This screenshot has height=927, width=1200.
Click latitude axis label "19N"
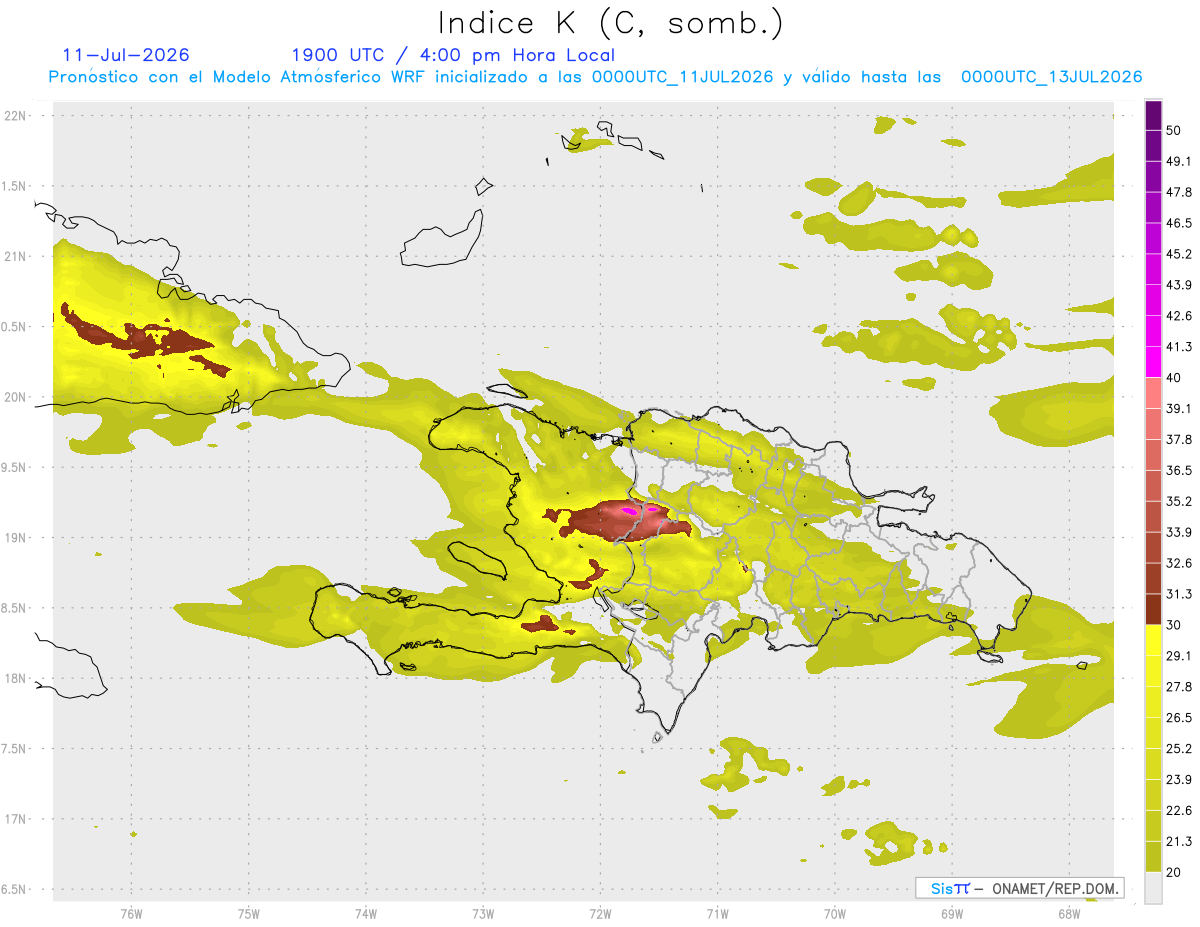point(17,538)
